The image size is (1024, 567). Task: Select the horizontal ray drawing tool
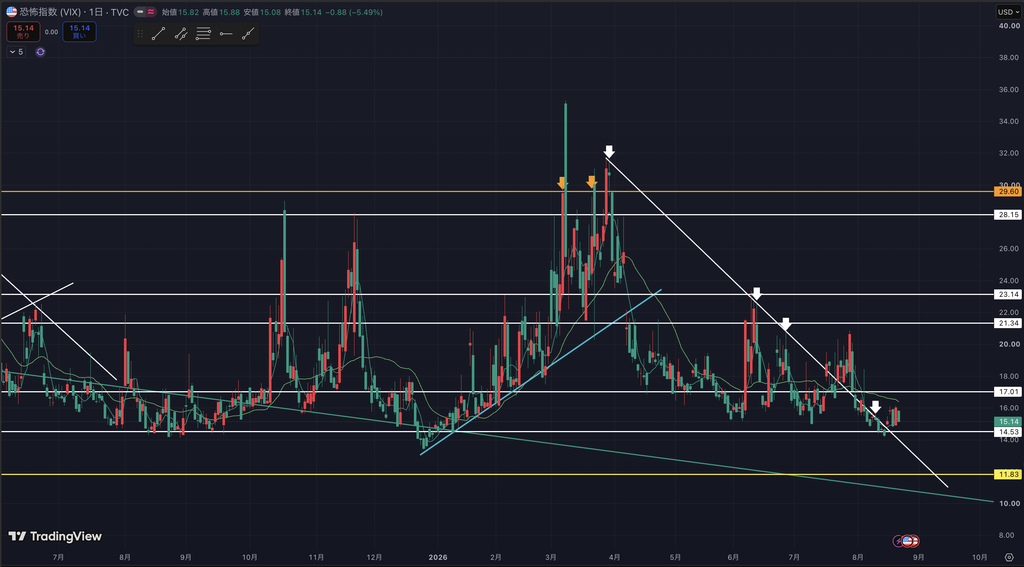pos(226,34)
